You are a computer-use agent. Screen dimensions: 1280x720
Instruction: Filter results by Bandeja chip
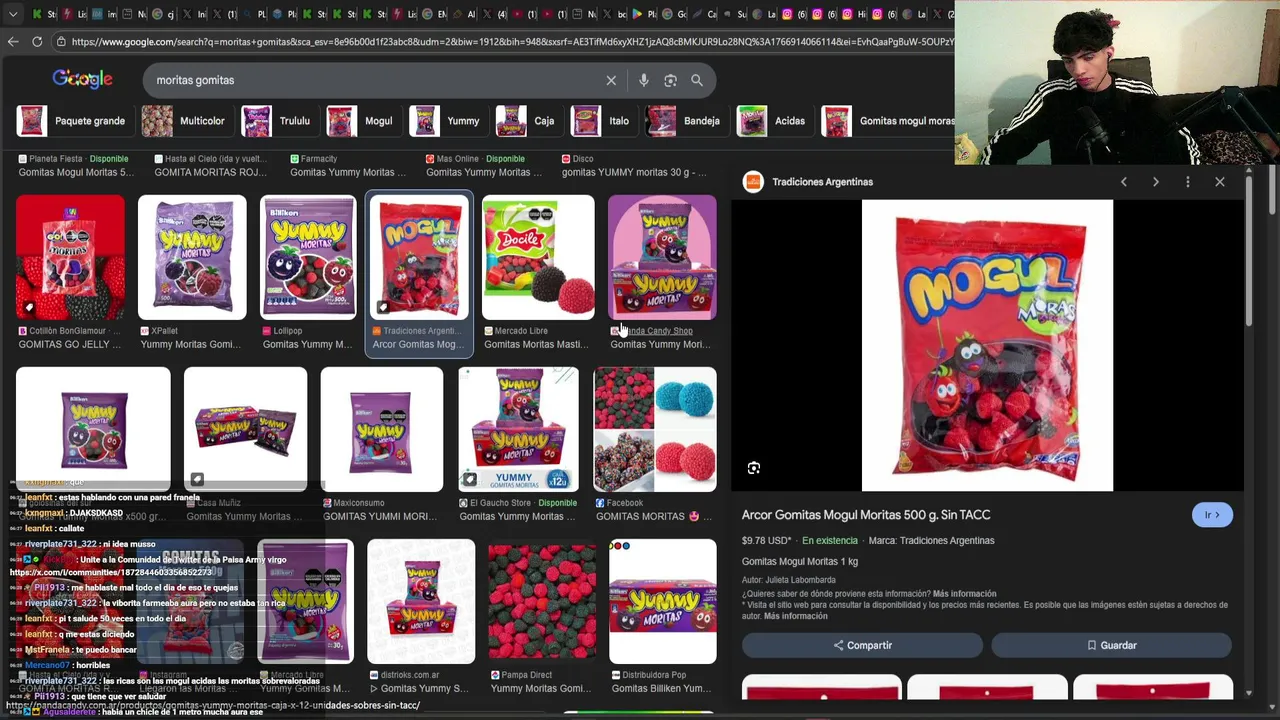(x=684, y=121)
